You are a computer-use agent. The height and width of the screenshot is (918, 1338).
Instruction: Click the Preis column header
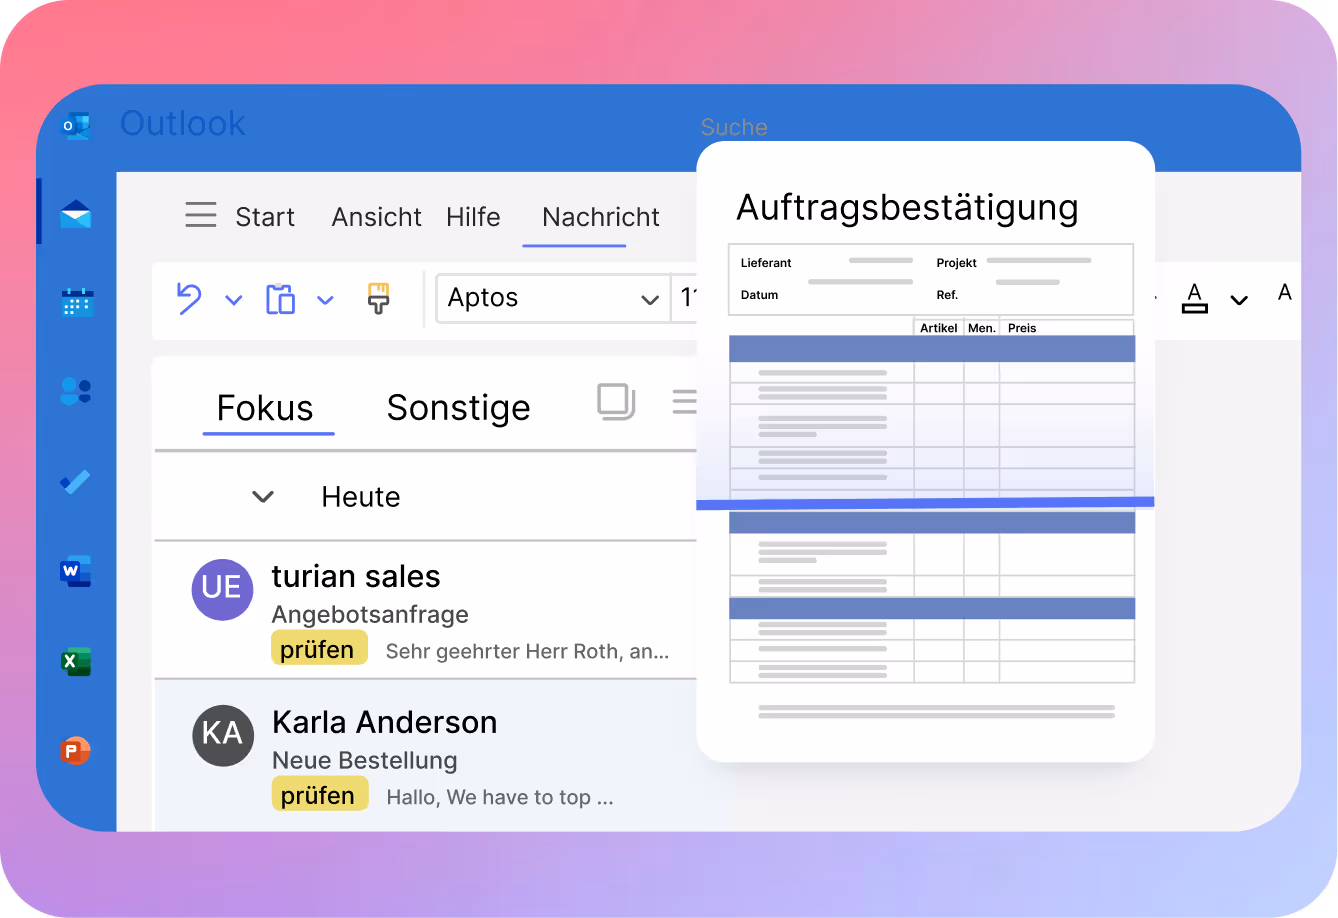click(1022, 328)
